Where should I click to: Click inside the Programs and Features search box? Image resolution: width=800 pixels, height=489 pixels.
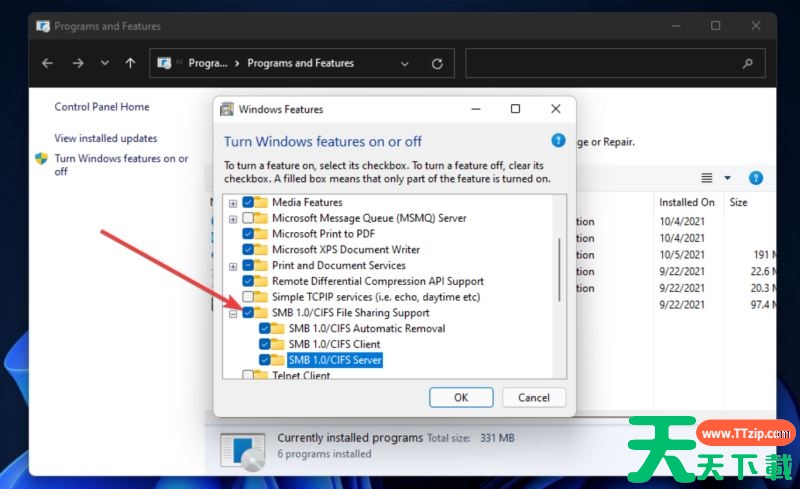click(x=615, y=63)
